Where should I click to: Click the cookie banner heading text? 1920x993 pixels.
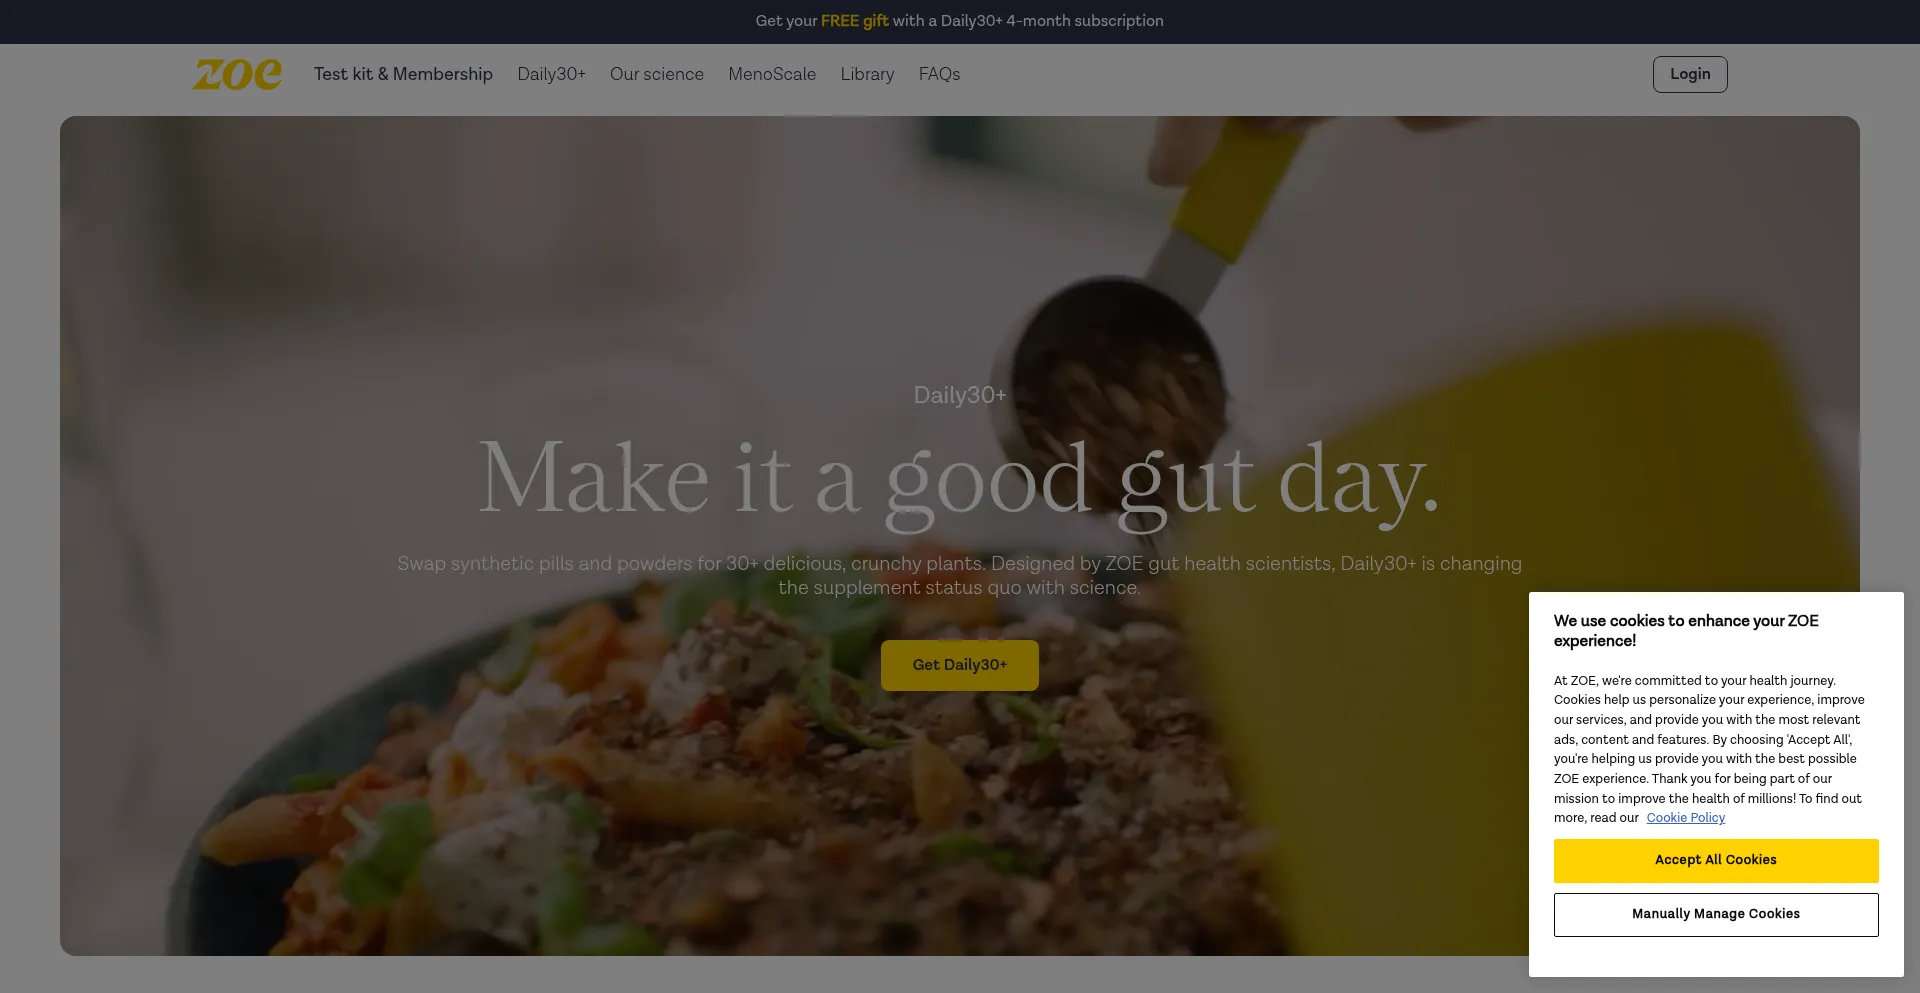1686,630
